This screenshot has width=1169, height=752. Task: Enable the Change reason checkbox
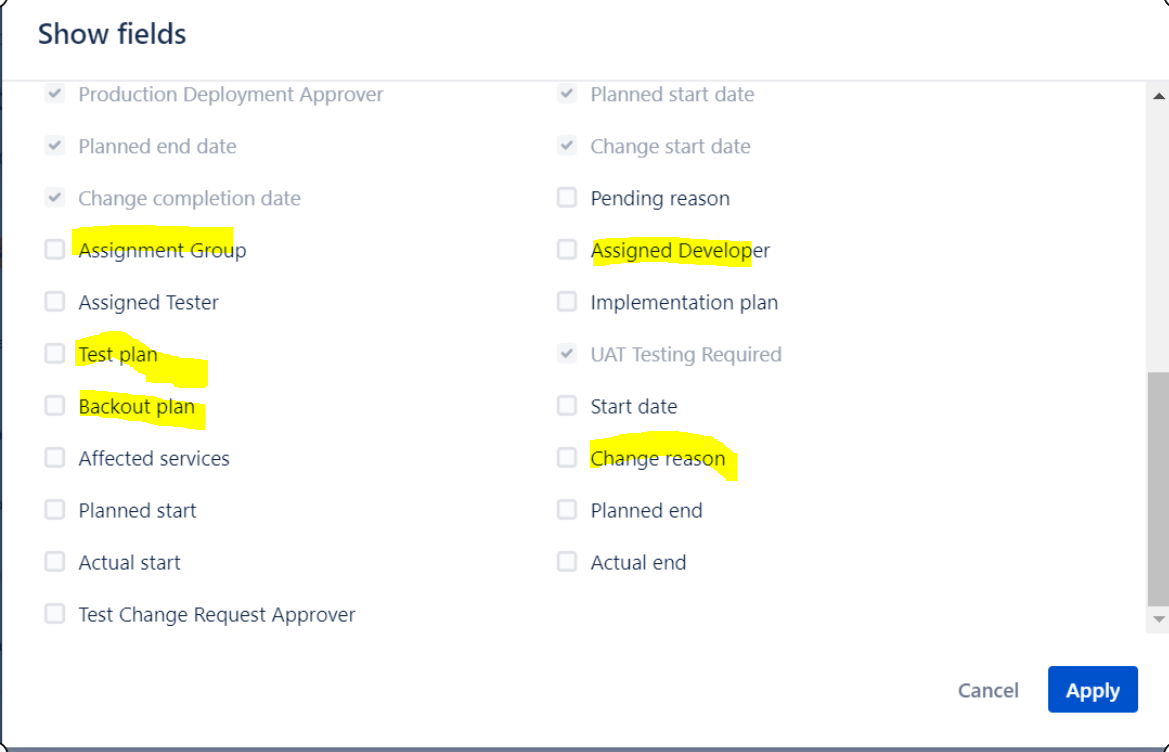pyautogui.click(x=567, y=458)
